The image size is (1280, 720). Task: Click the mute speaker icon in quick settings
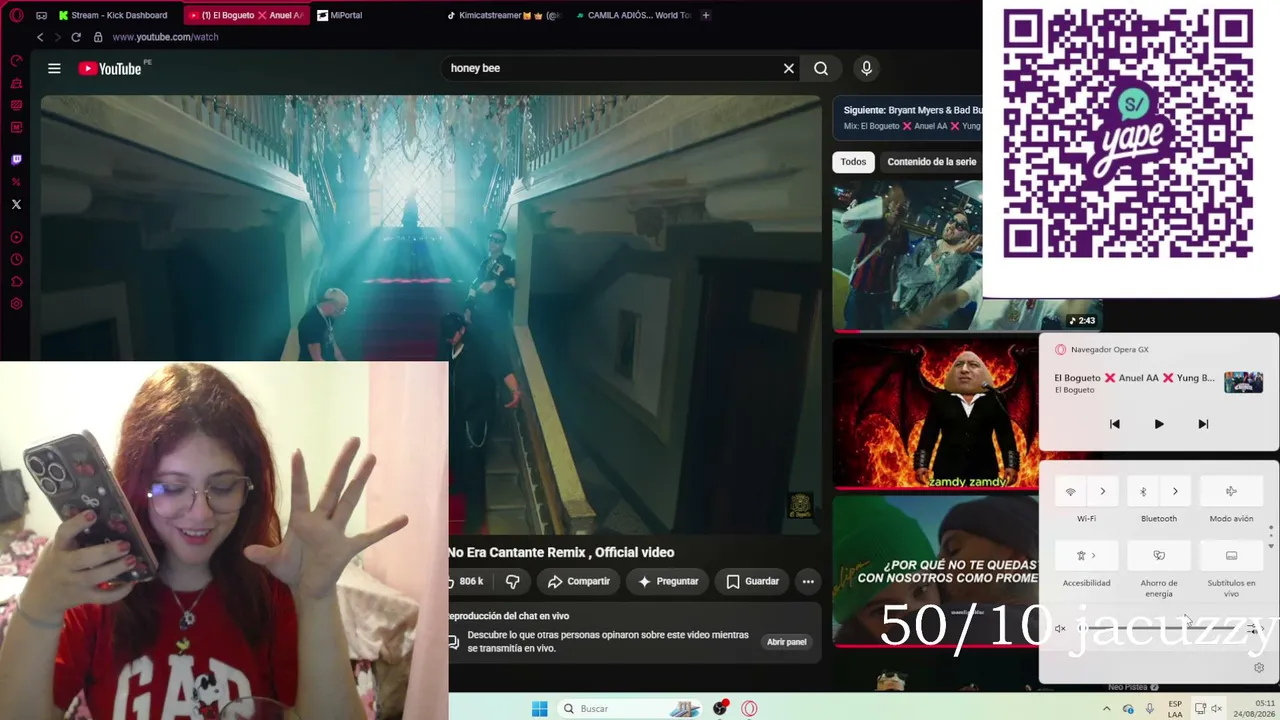point(1060,629)
